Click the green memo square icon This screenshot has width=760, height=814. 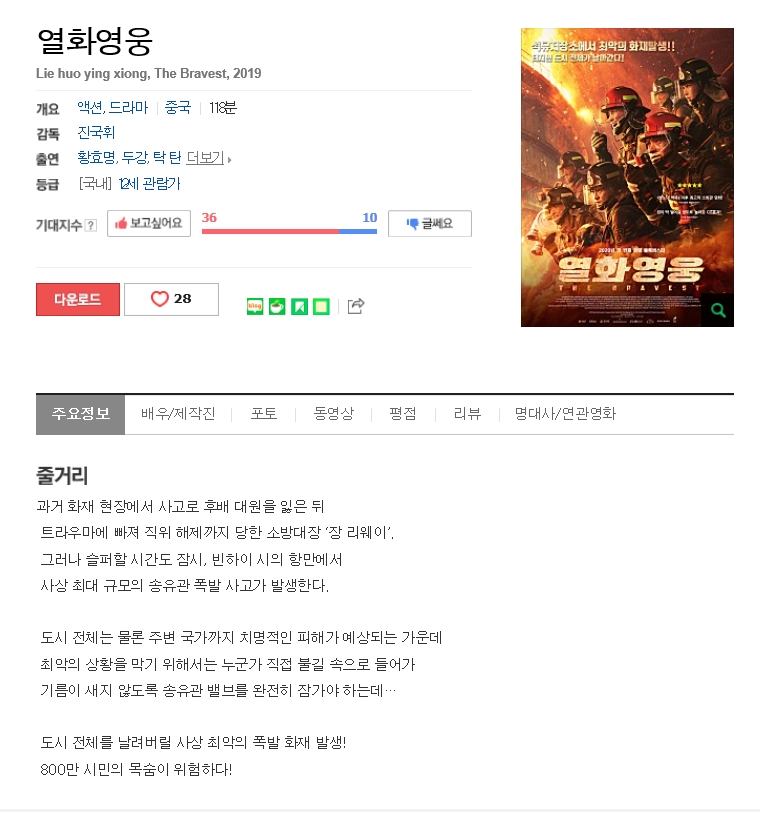(321, 306)
